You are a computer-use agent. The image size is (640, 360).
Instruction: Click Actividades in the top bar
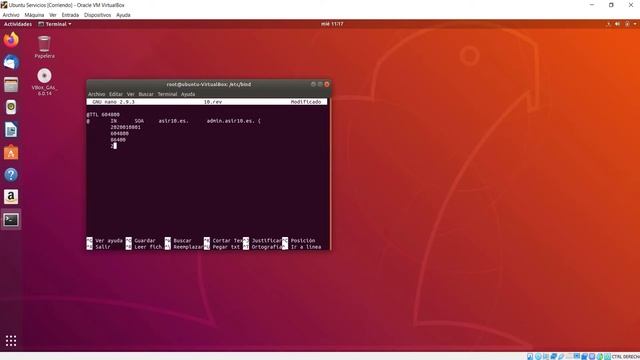18,24
